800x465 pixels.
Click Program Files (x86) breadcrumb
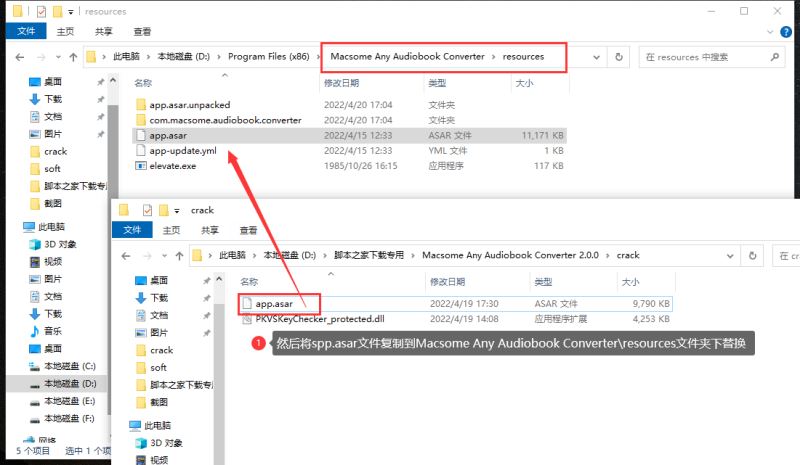(268, 57)
